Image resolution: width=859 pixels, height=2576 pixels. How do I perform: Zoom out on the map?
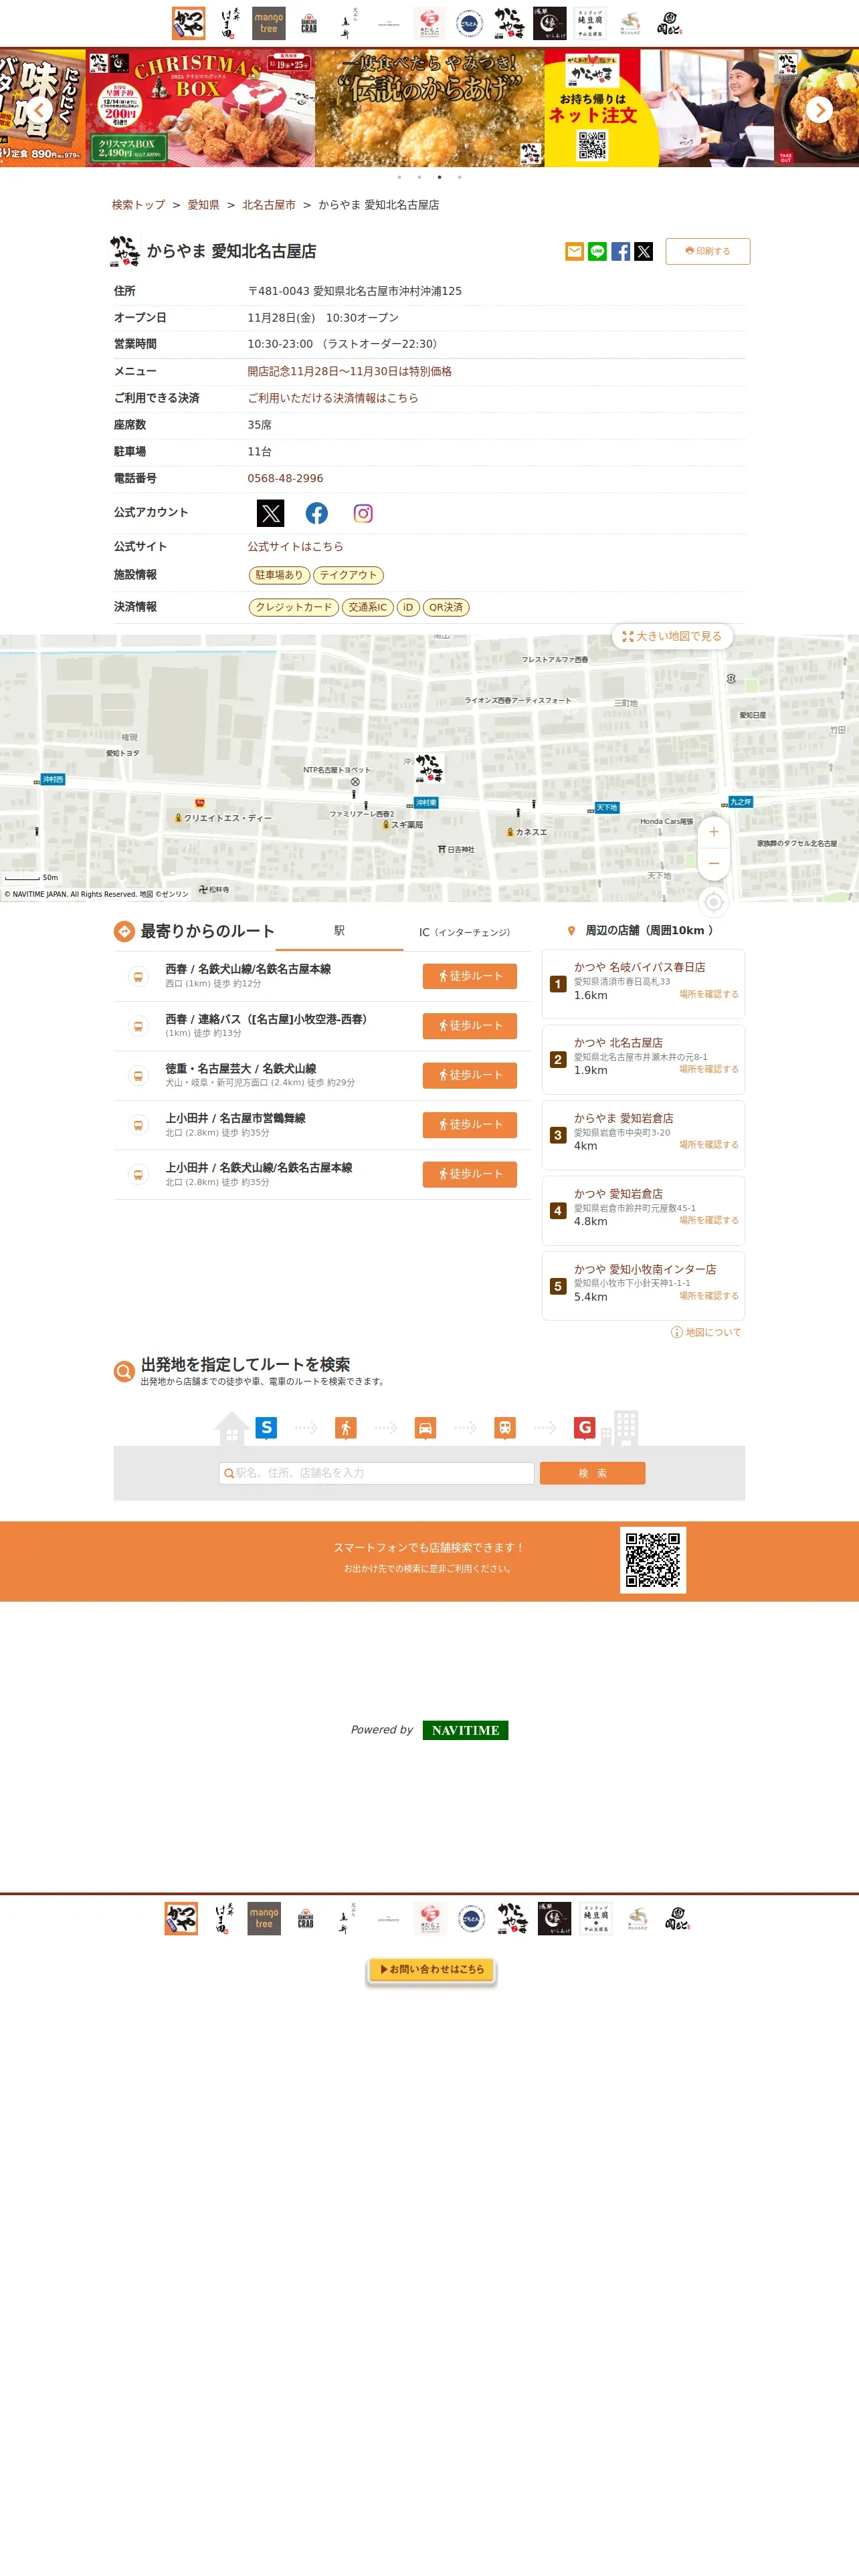(713, 863)
